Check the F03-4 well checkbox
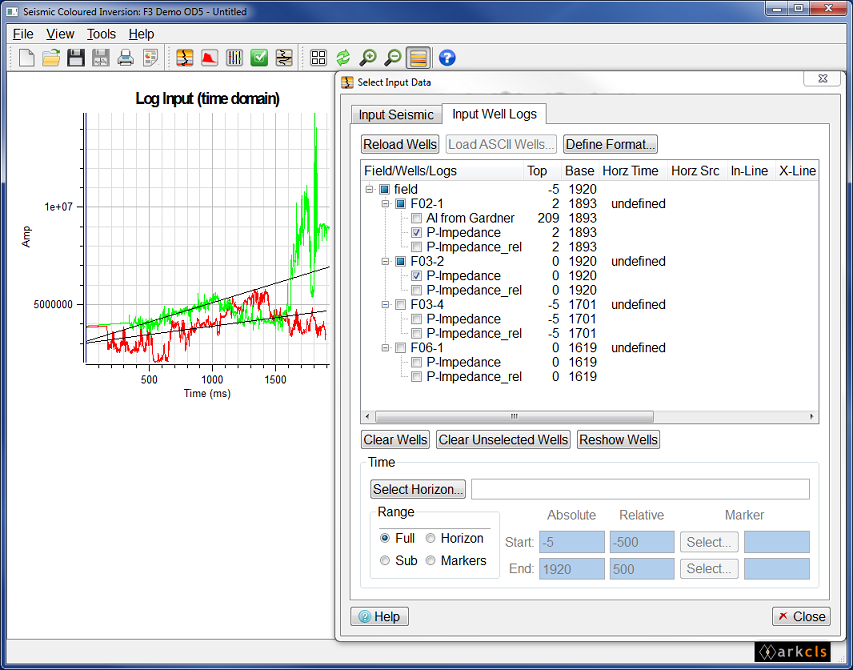This screenshot has width=853, height=670. [x=400, y=305]
